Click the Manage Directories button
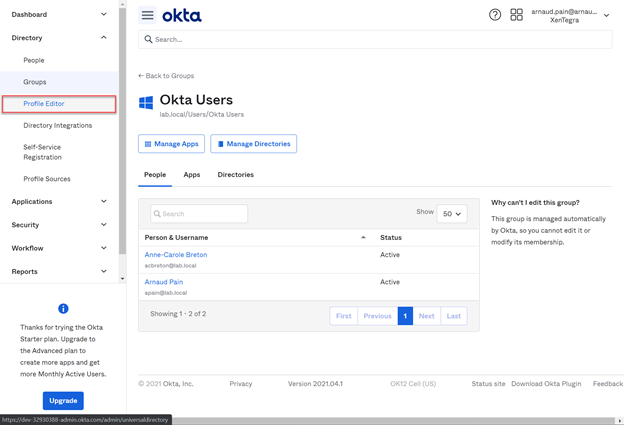The image size is (624, 425). tap(253, 144)
